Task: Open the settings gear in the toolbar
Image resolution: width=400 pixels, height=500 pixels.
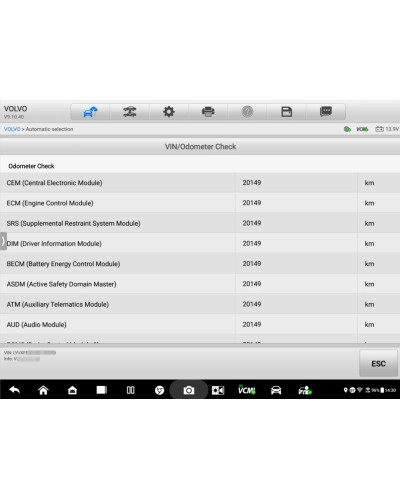Action: coord(169,112)
